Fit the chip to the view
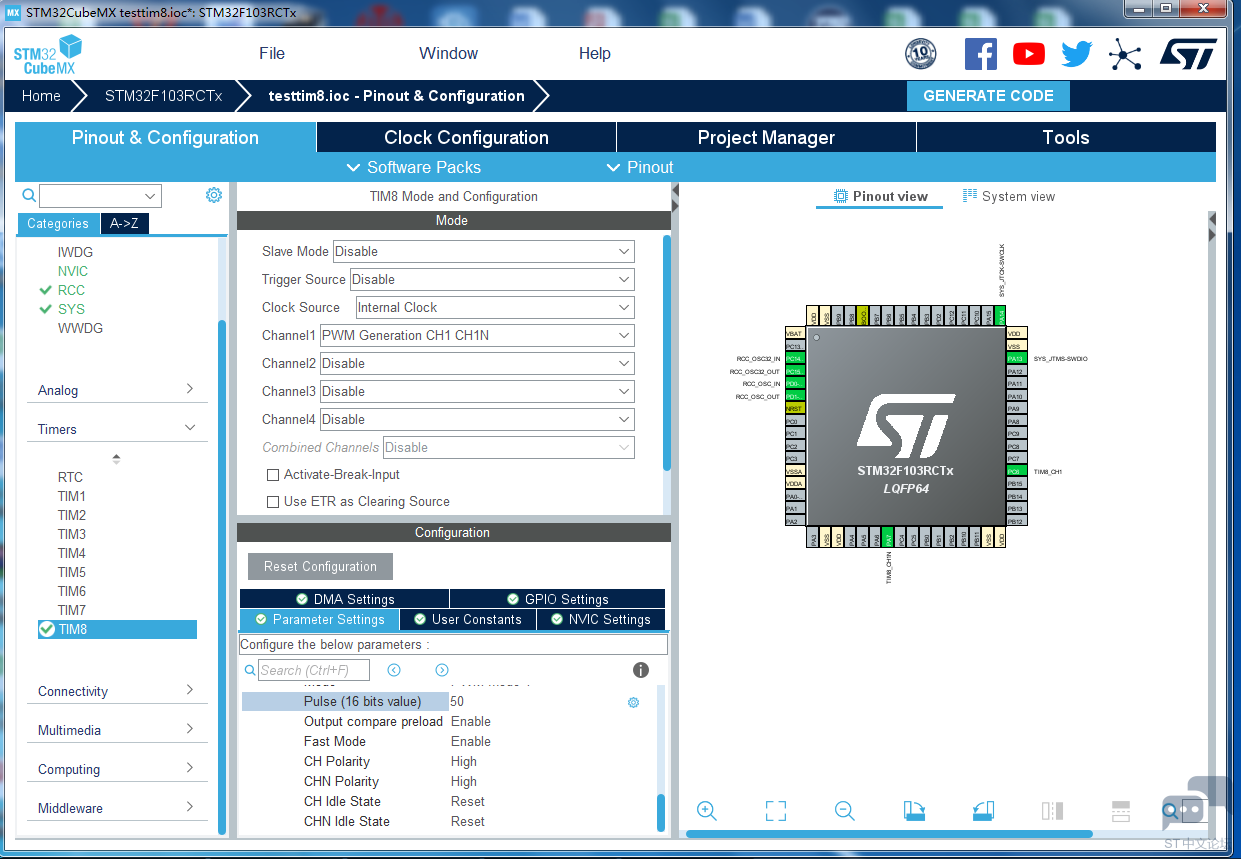Image resolution: width=1241 pixels, height=859 pixels. (775, 811)
